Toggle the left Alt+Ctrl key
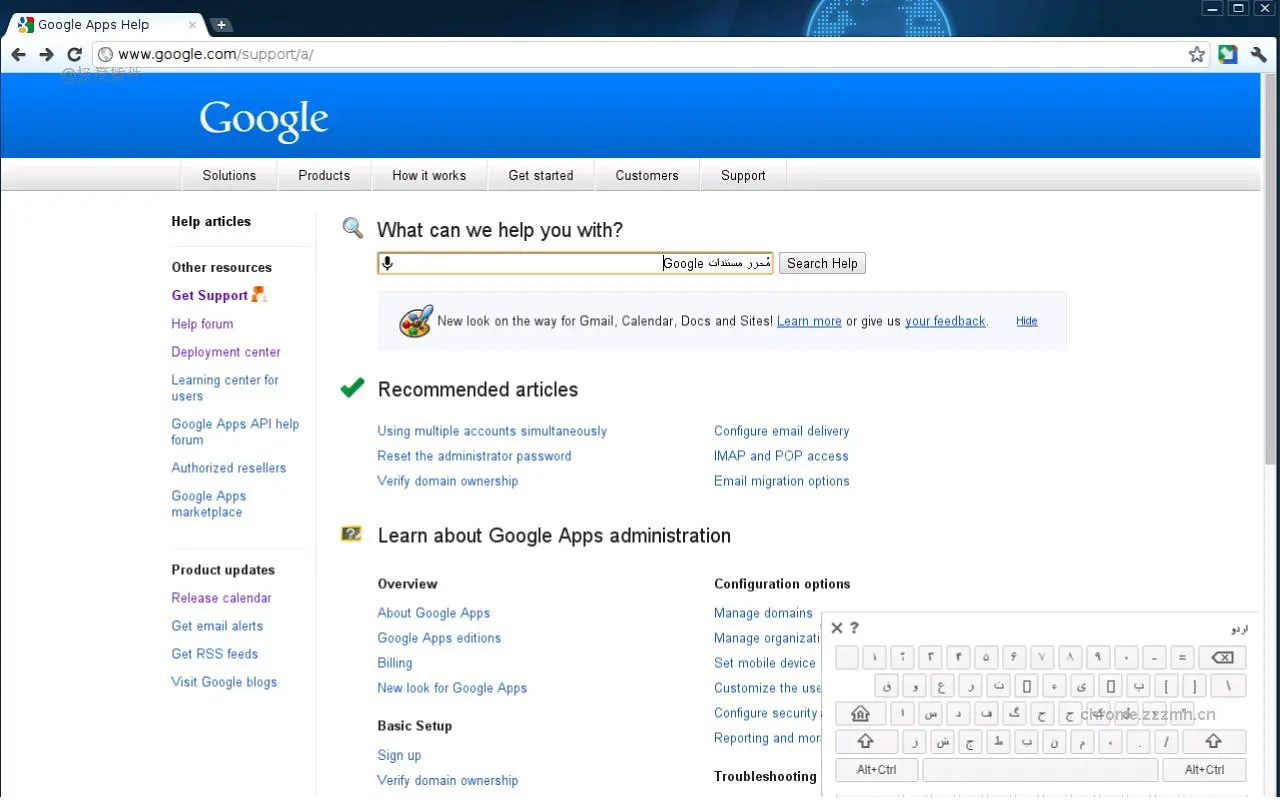Image resolution: width=1280 pixels, height=800 pixels. [877, 769]
